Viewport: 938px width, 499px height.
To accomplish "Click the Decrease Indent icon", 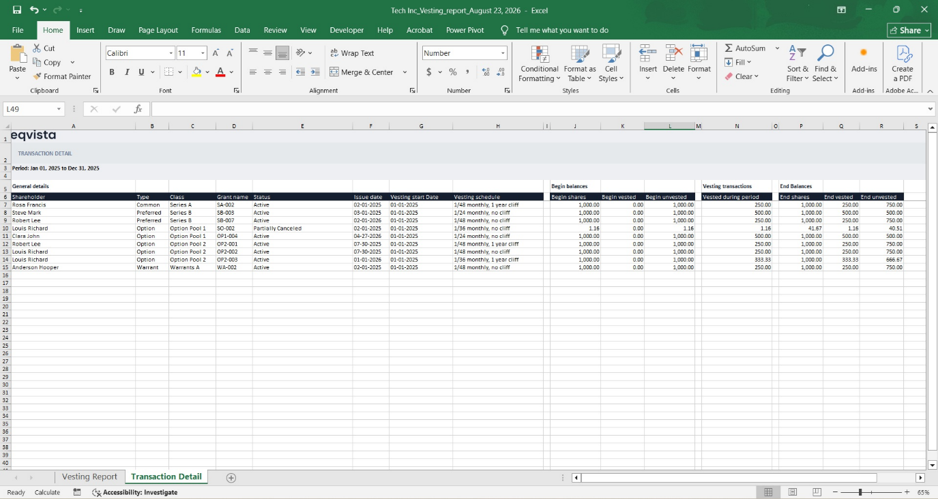I will point(300,72).
